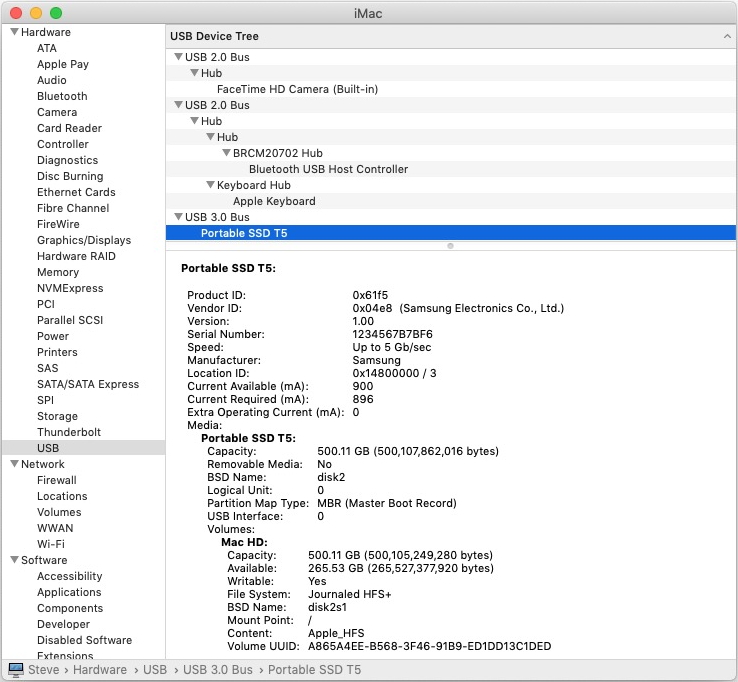Select FaceTime HD Camera (Built-in) device
The height and width of the screenshot is (682, 738).
click(x=297, y=89)
